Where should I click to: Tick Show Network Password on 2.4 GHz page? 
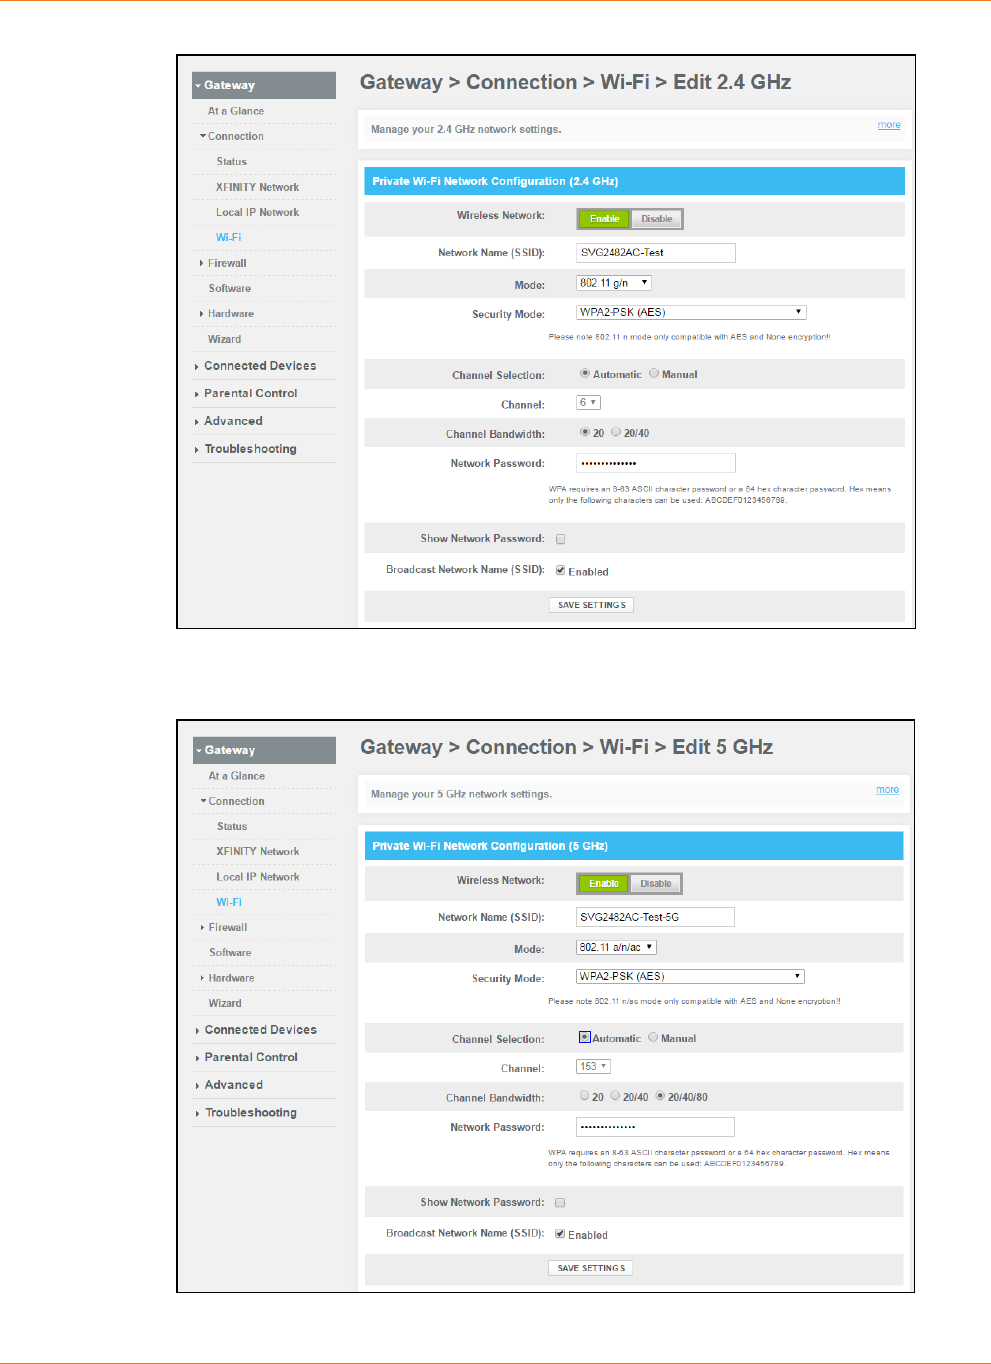pyautogui.click(x=561, y=539)
